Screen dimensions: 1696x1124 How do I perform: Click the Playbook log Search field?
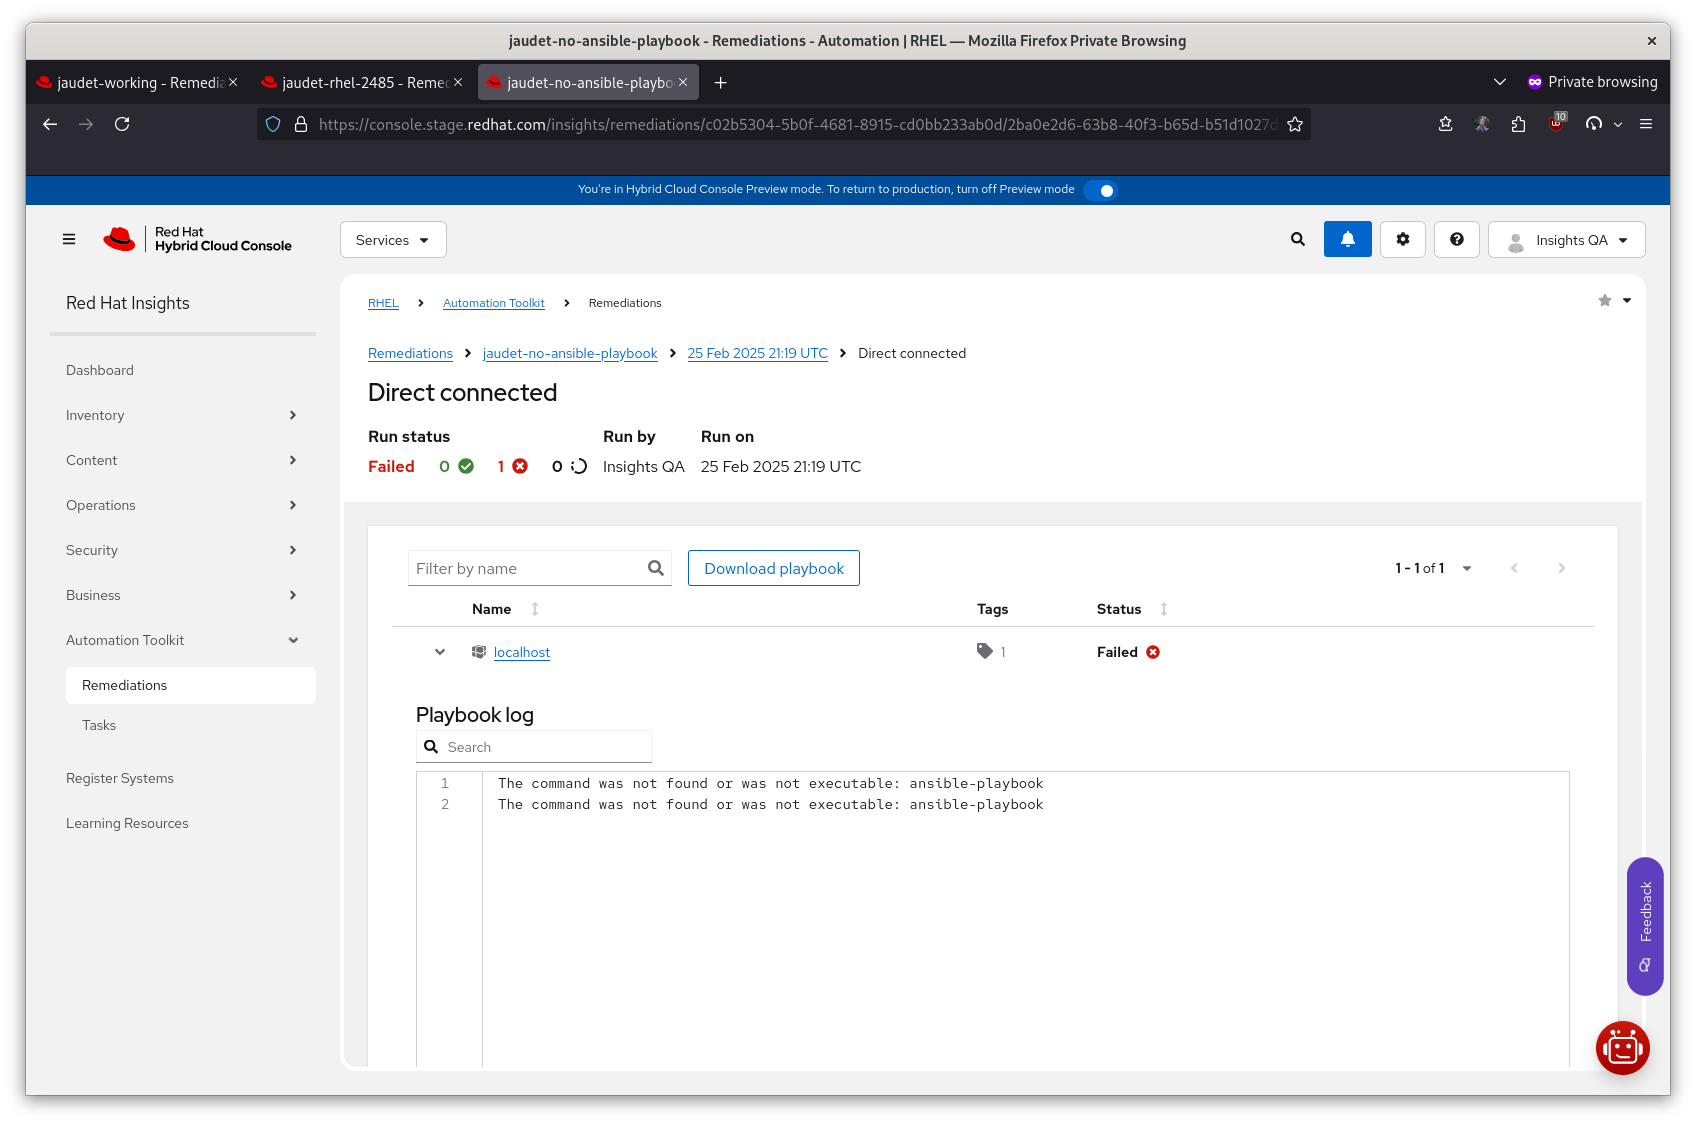click(534, 747)
